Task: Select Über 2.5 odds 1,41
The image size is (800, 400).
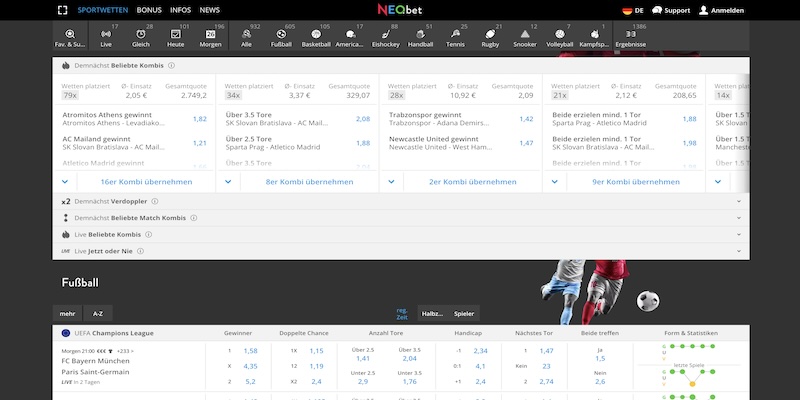Action: [x=363, y=359]
